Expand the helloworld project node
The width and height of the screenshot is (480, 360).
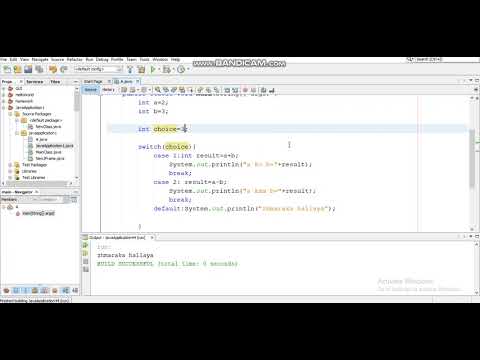coord(4,95)
